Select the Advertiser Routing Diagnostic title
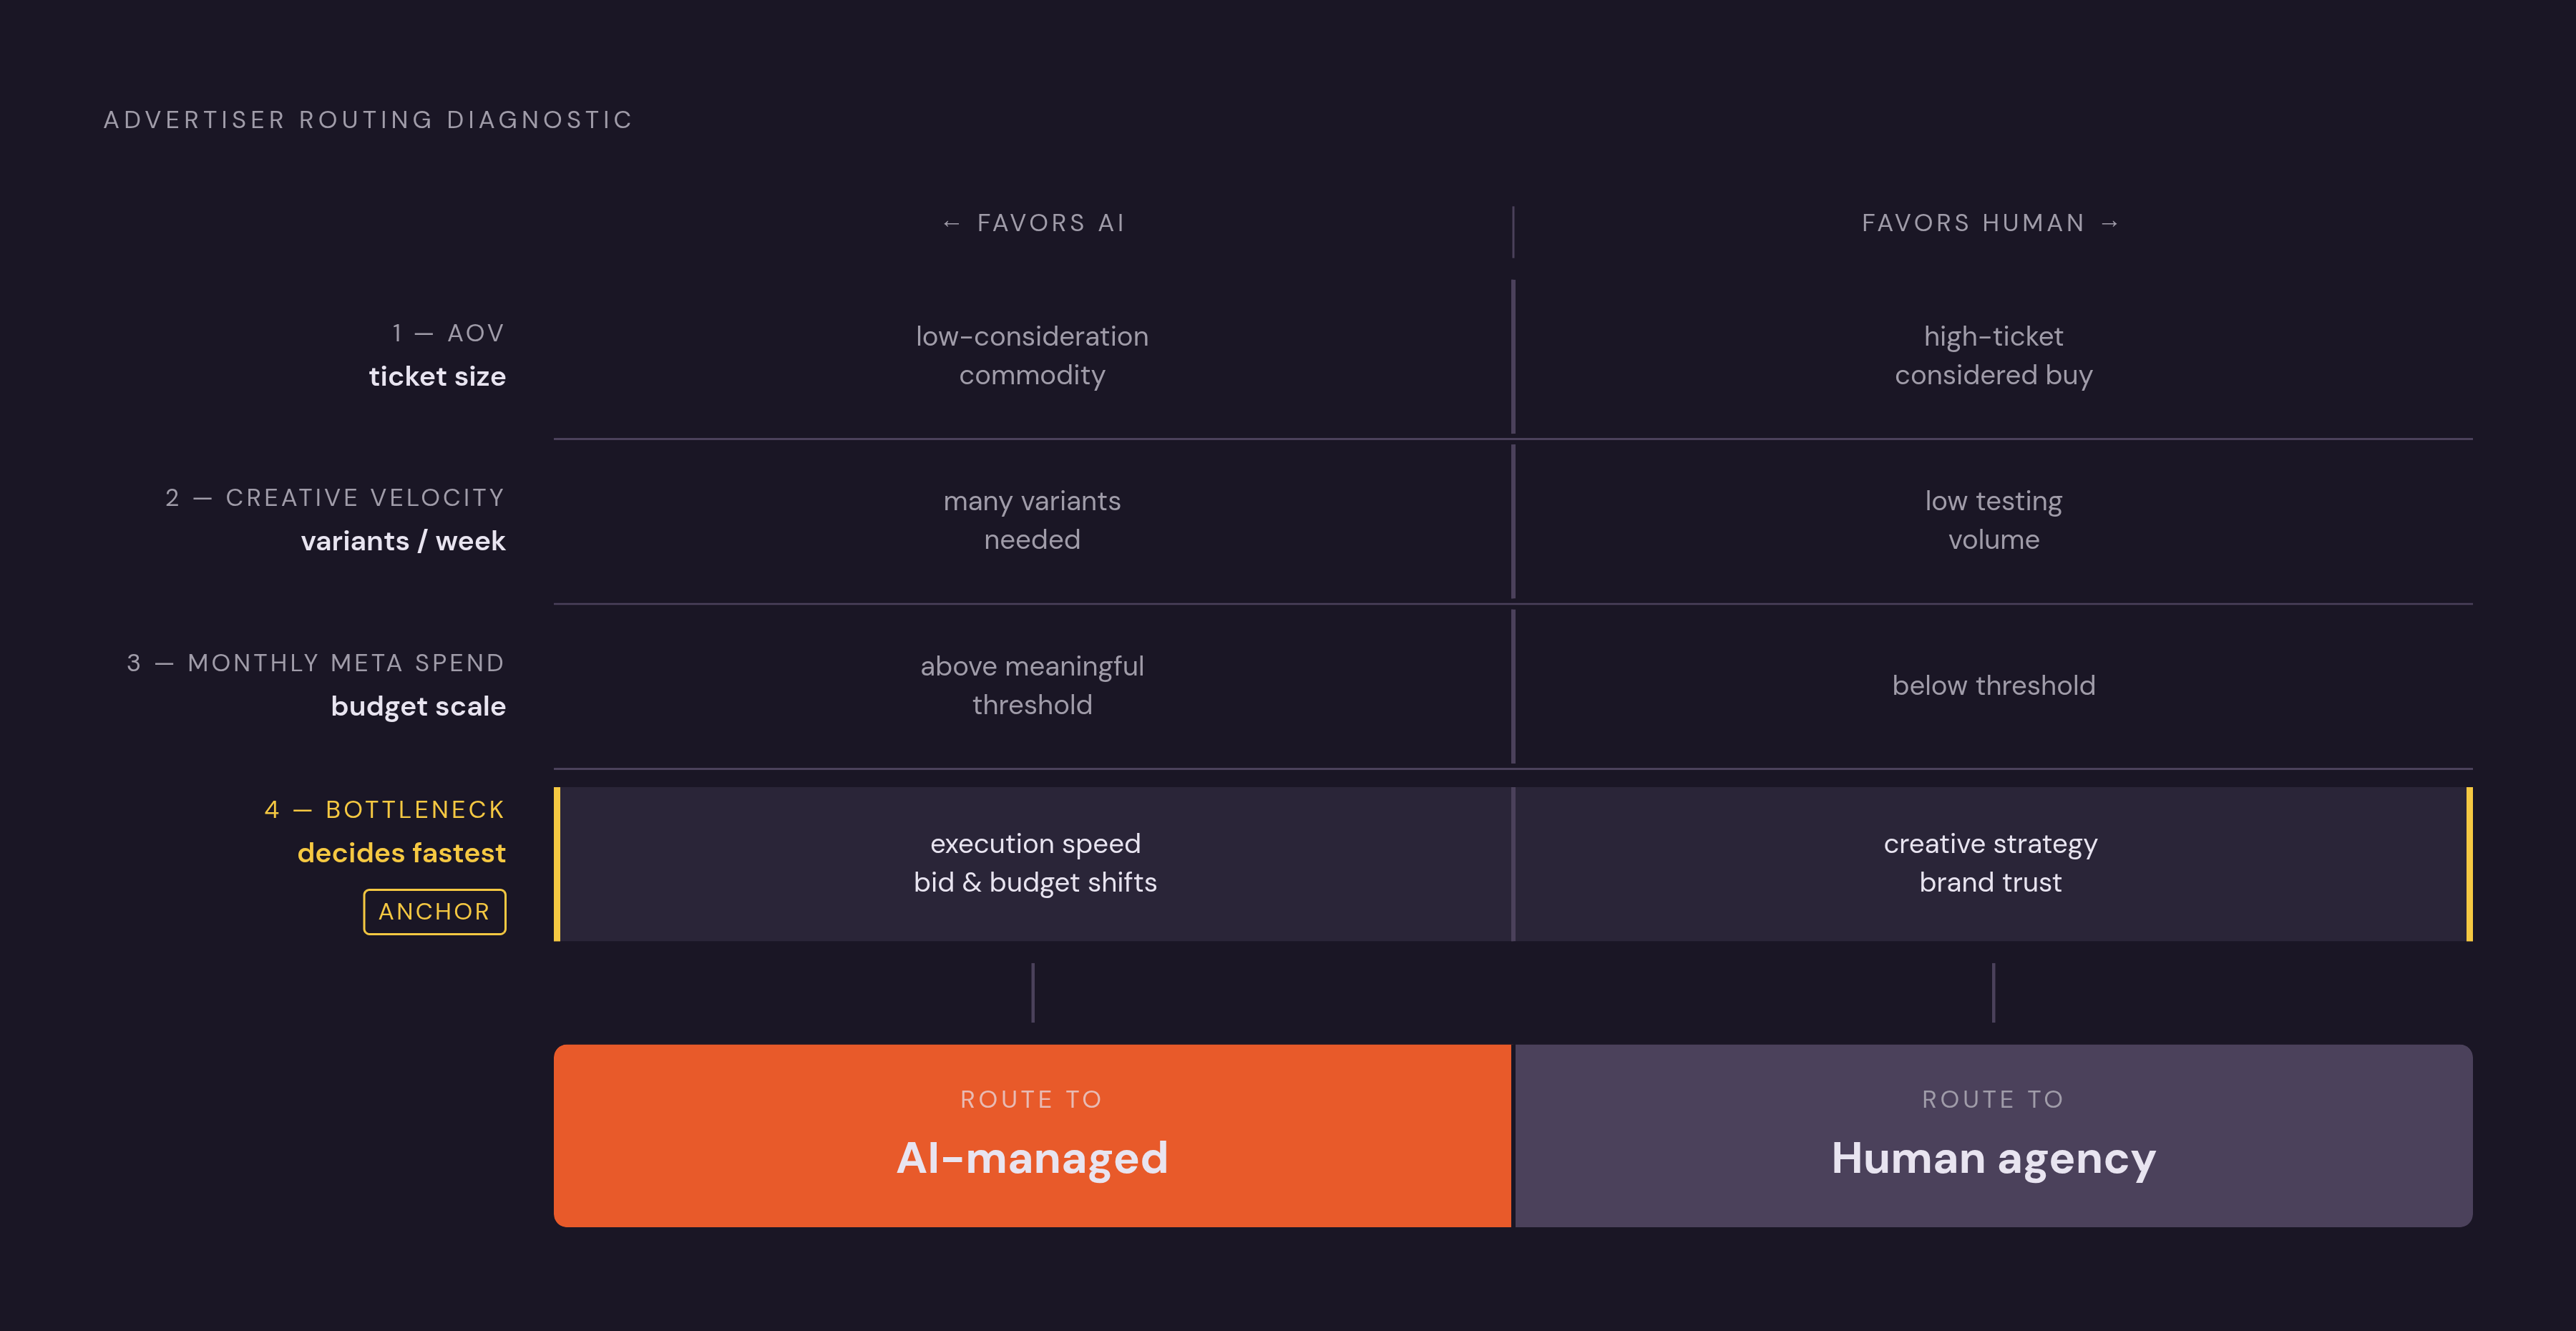 [368, 120]
